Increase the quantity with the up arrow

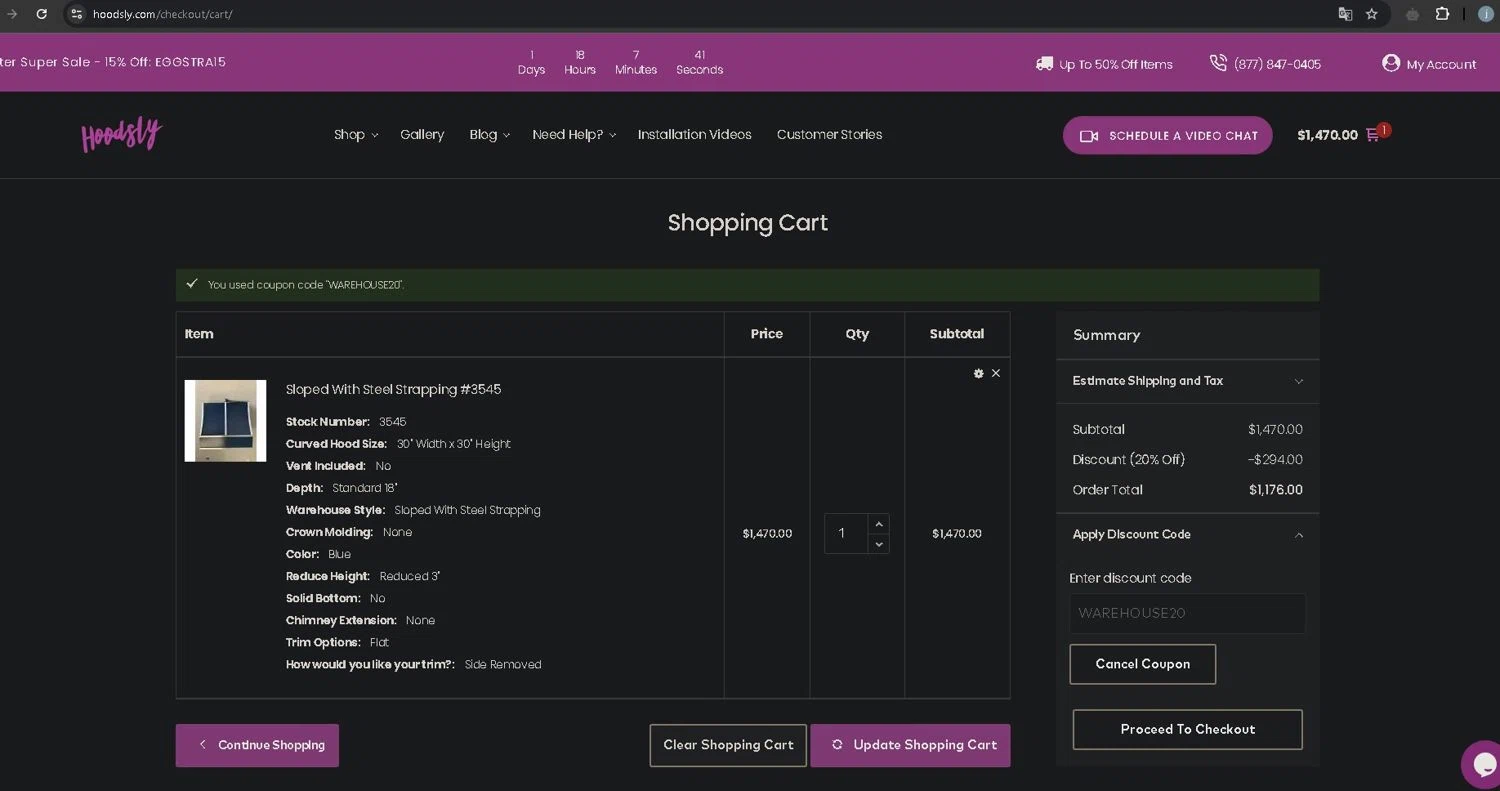click(x=879, y=524)
